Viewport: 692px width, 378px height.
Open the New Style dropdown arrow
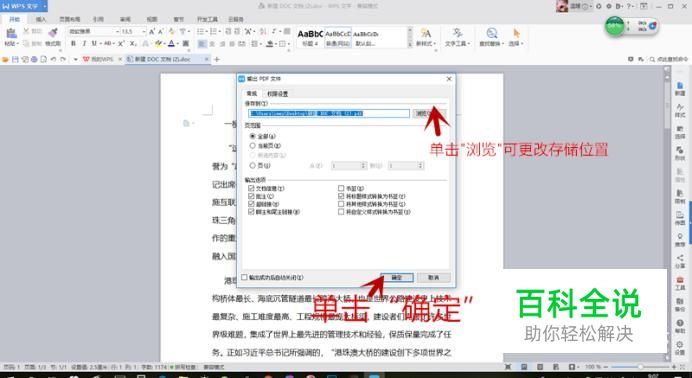(435, 44)
